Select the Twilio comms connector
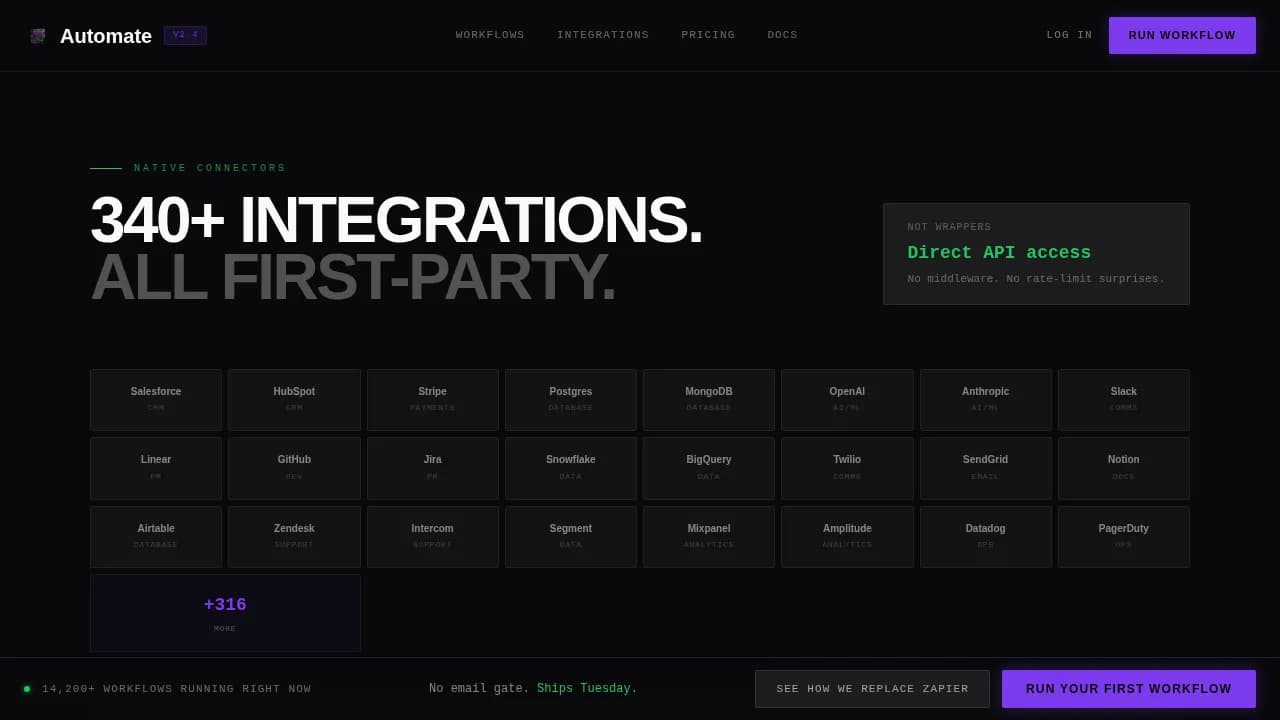This screenshot has height=720, width=1280. click(x=847, y=467)
